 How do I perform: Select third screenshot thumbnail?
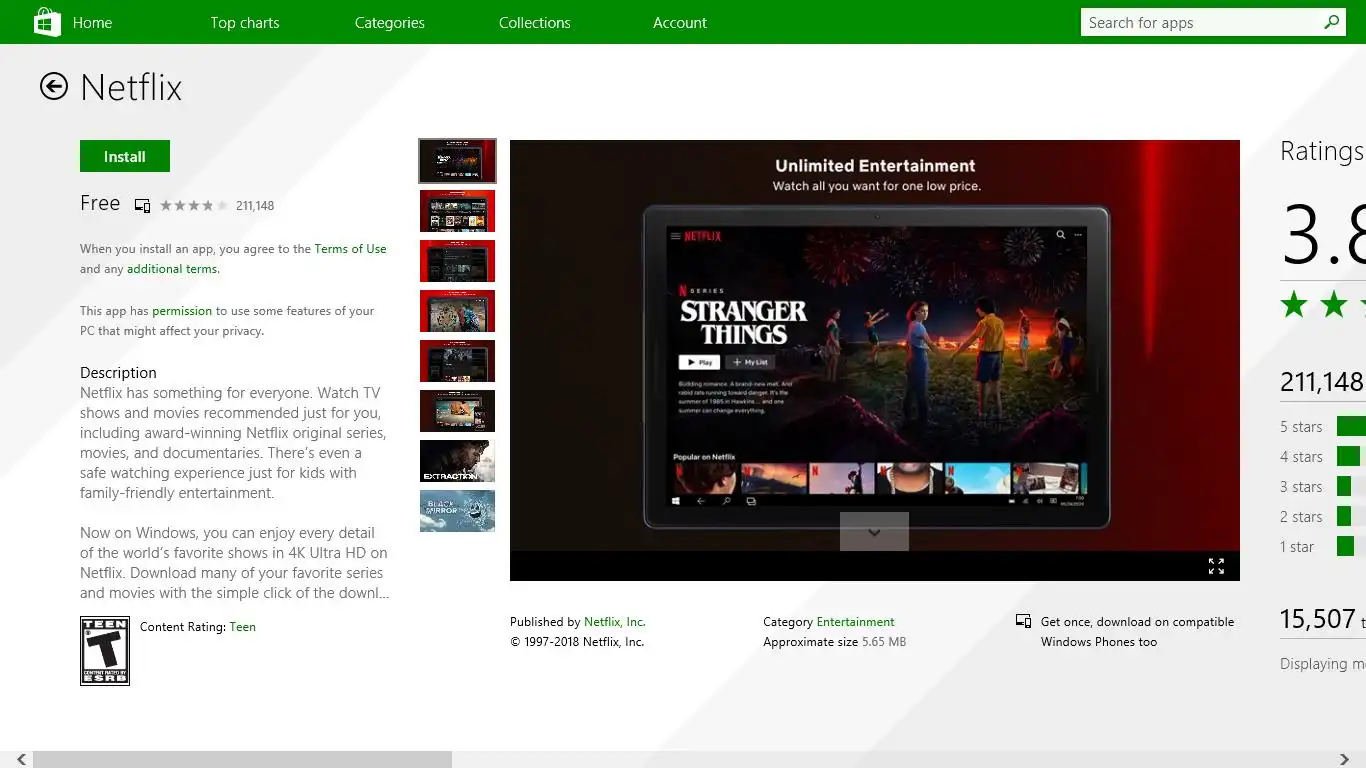[457, 261]
